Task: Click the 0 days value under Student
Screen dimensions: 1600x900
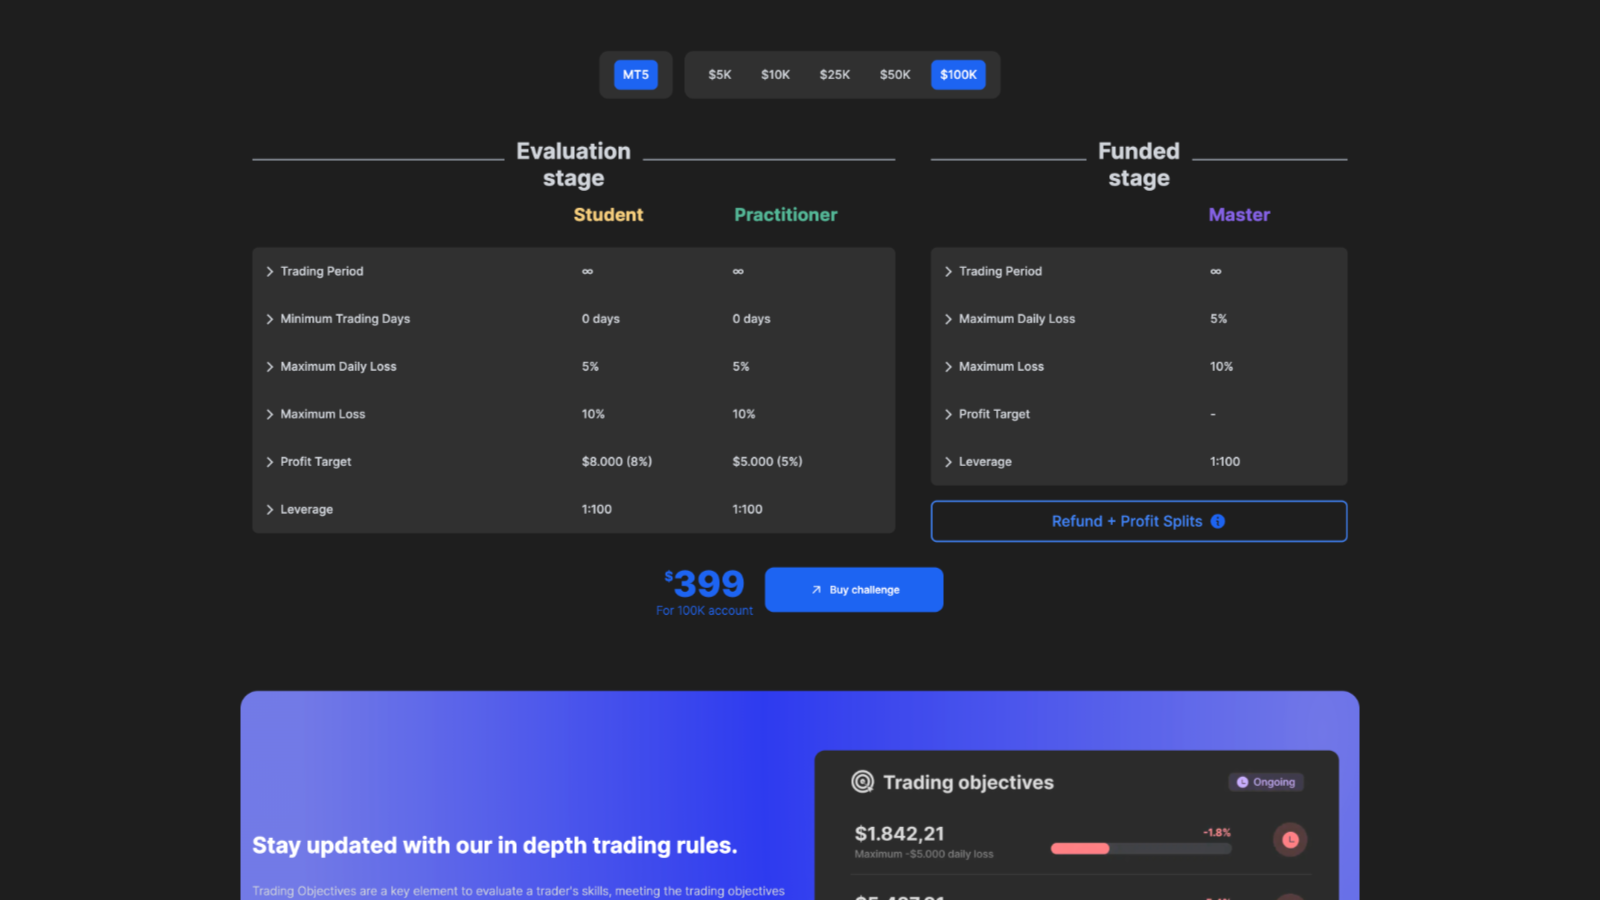Action: (601, 319)
